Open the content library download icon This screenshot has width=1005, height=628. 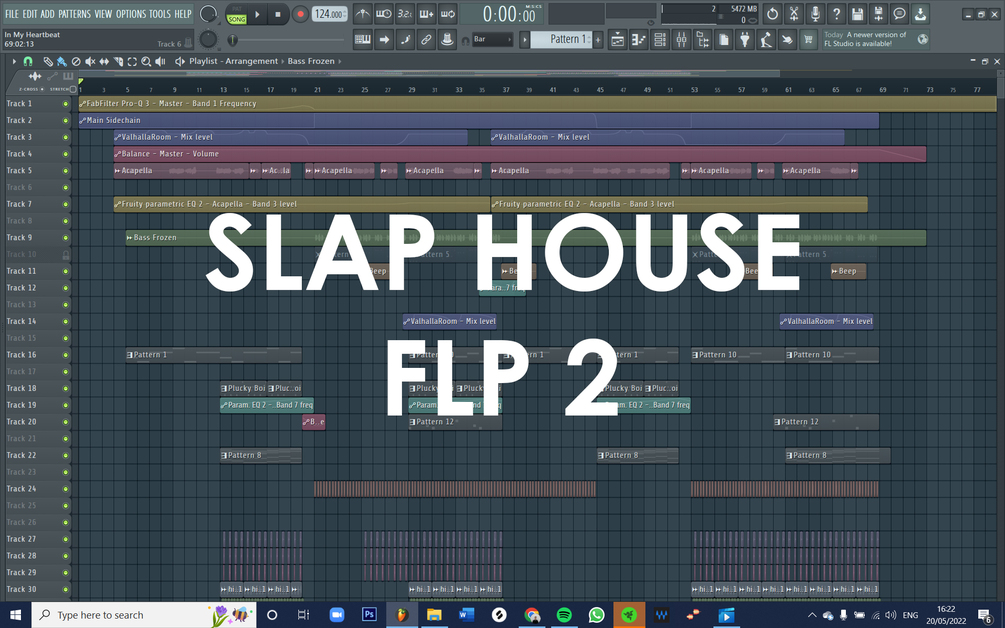click(920, 13)
